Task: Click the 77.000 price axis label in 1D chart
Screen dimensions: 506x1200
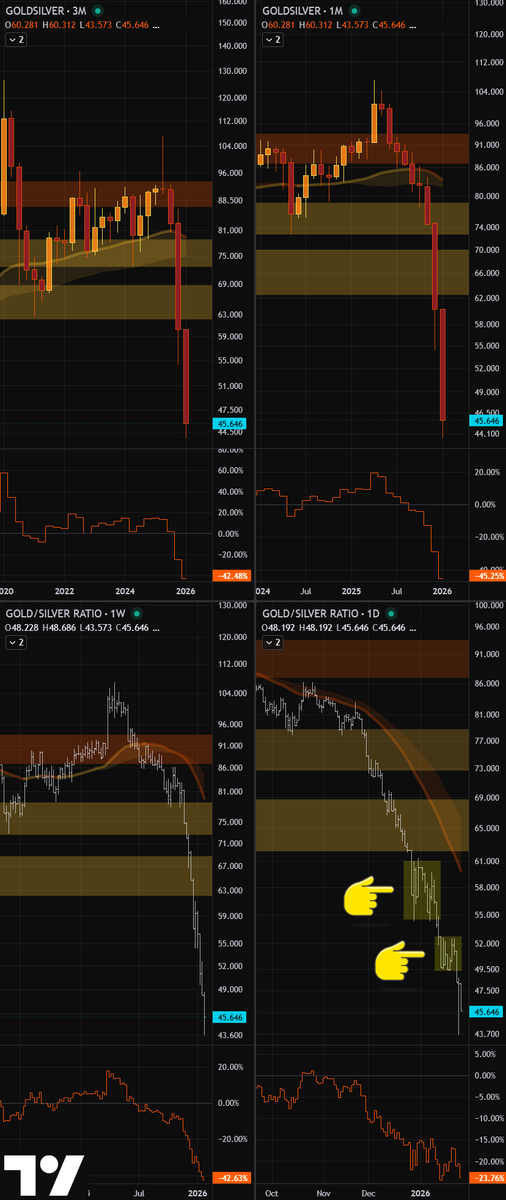Action: (485, 741)
